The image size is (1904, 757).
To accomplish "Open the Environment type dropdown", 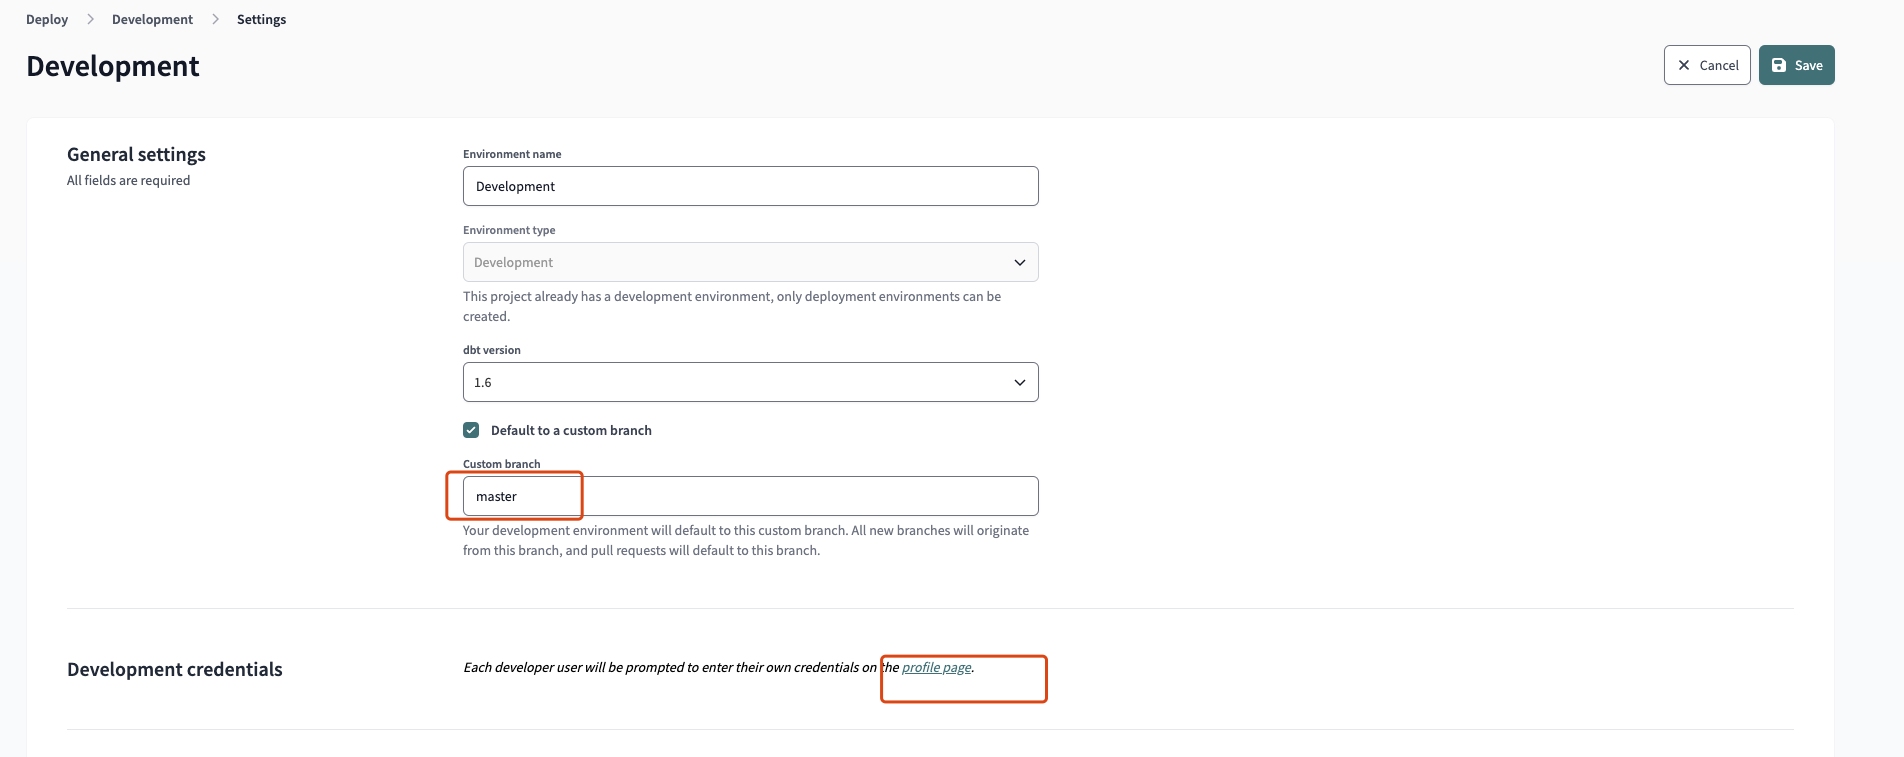I will 750,262.
